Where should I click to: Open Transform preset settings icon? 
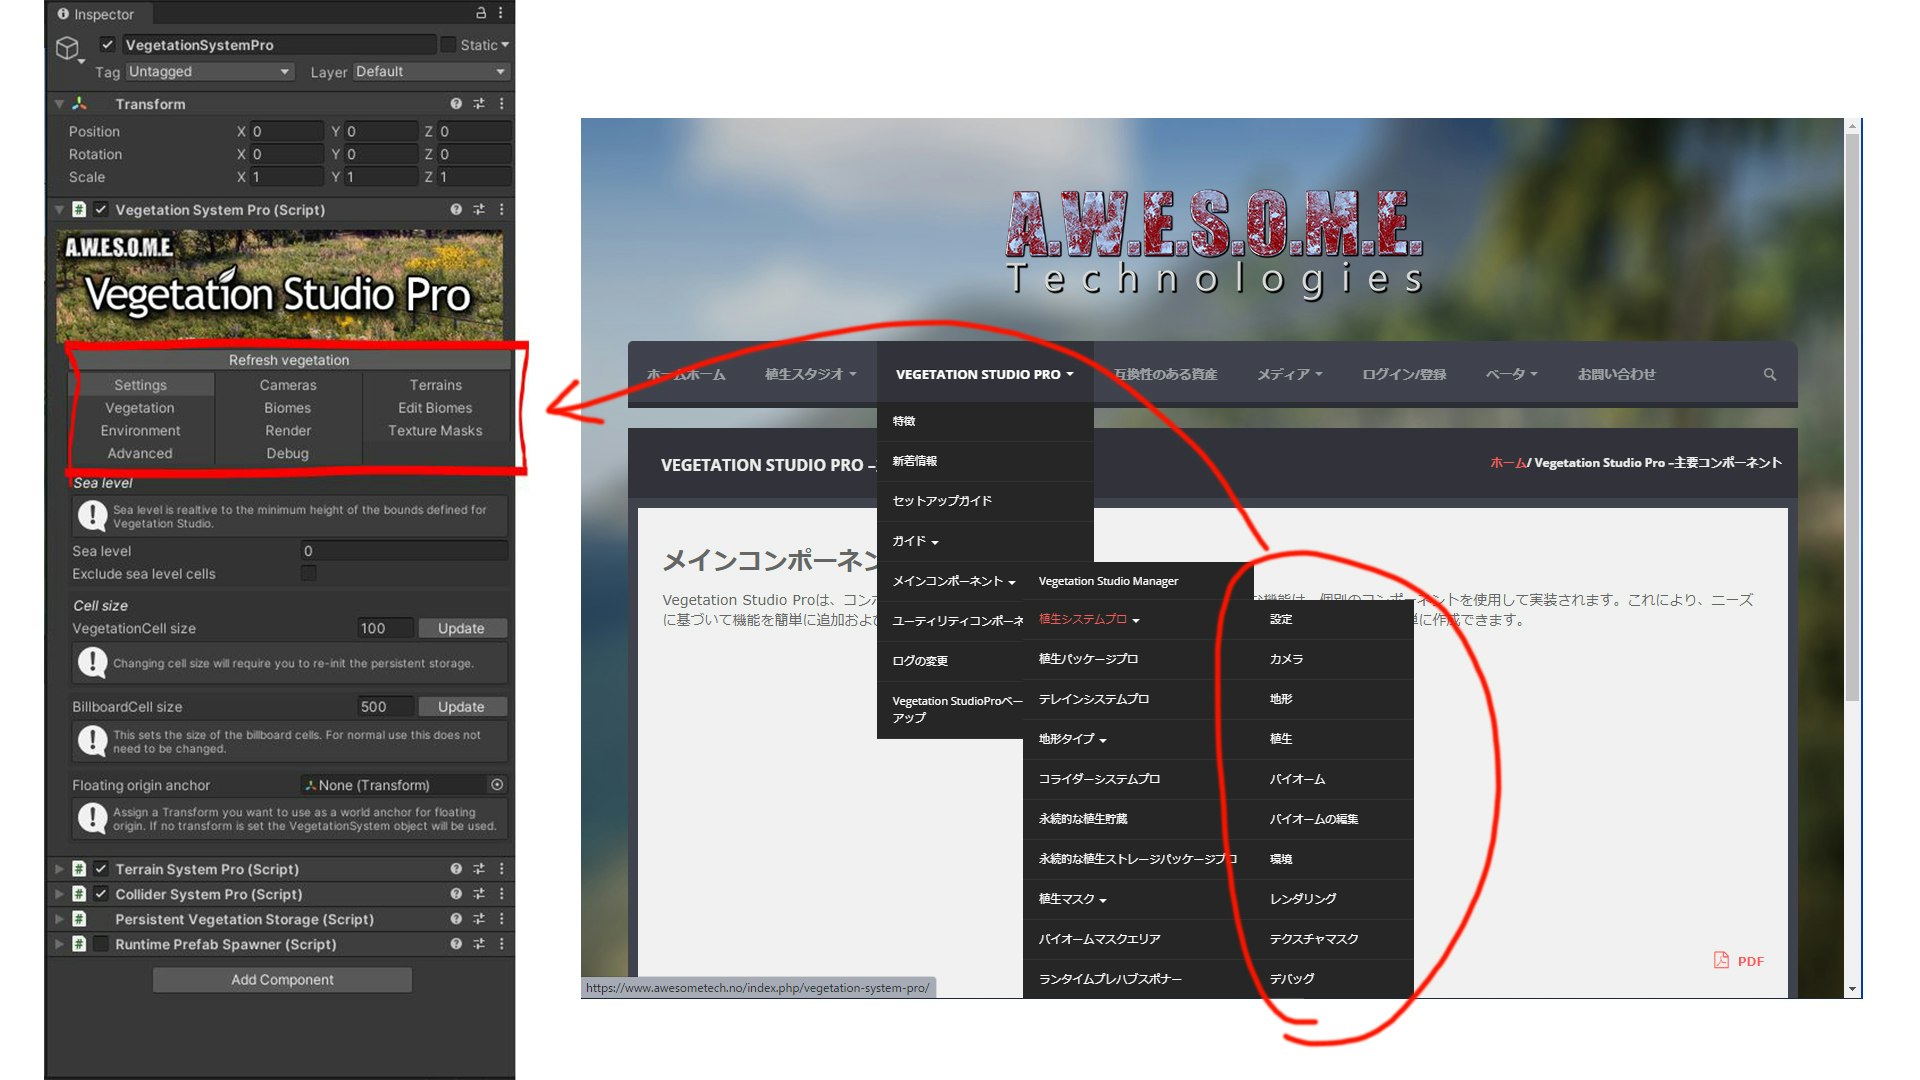click(479, 104)
